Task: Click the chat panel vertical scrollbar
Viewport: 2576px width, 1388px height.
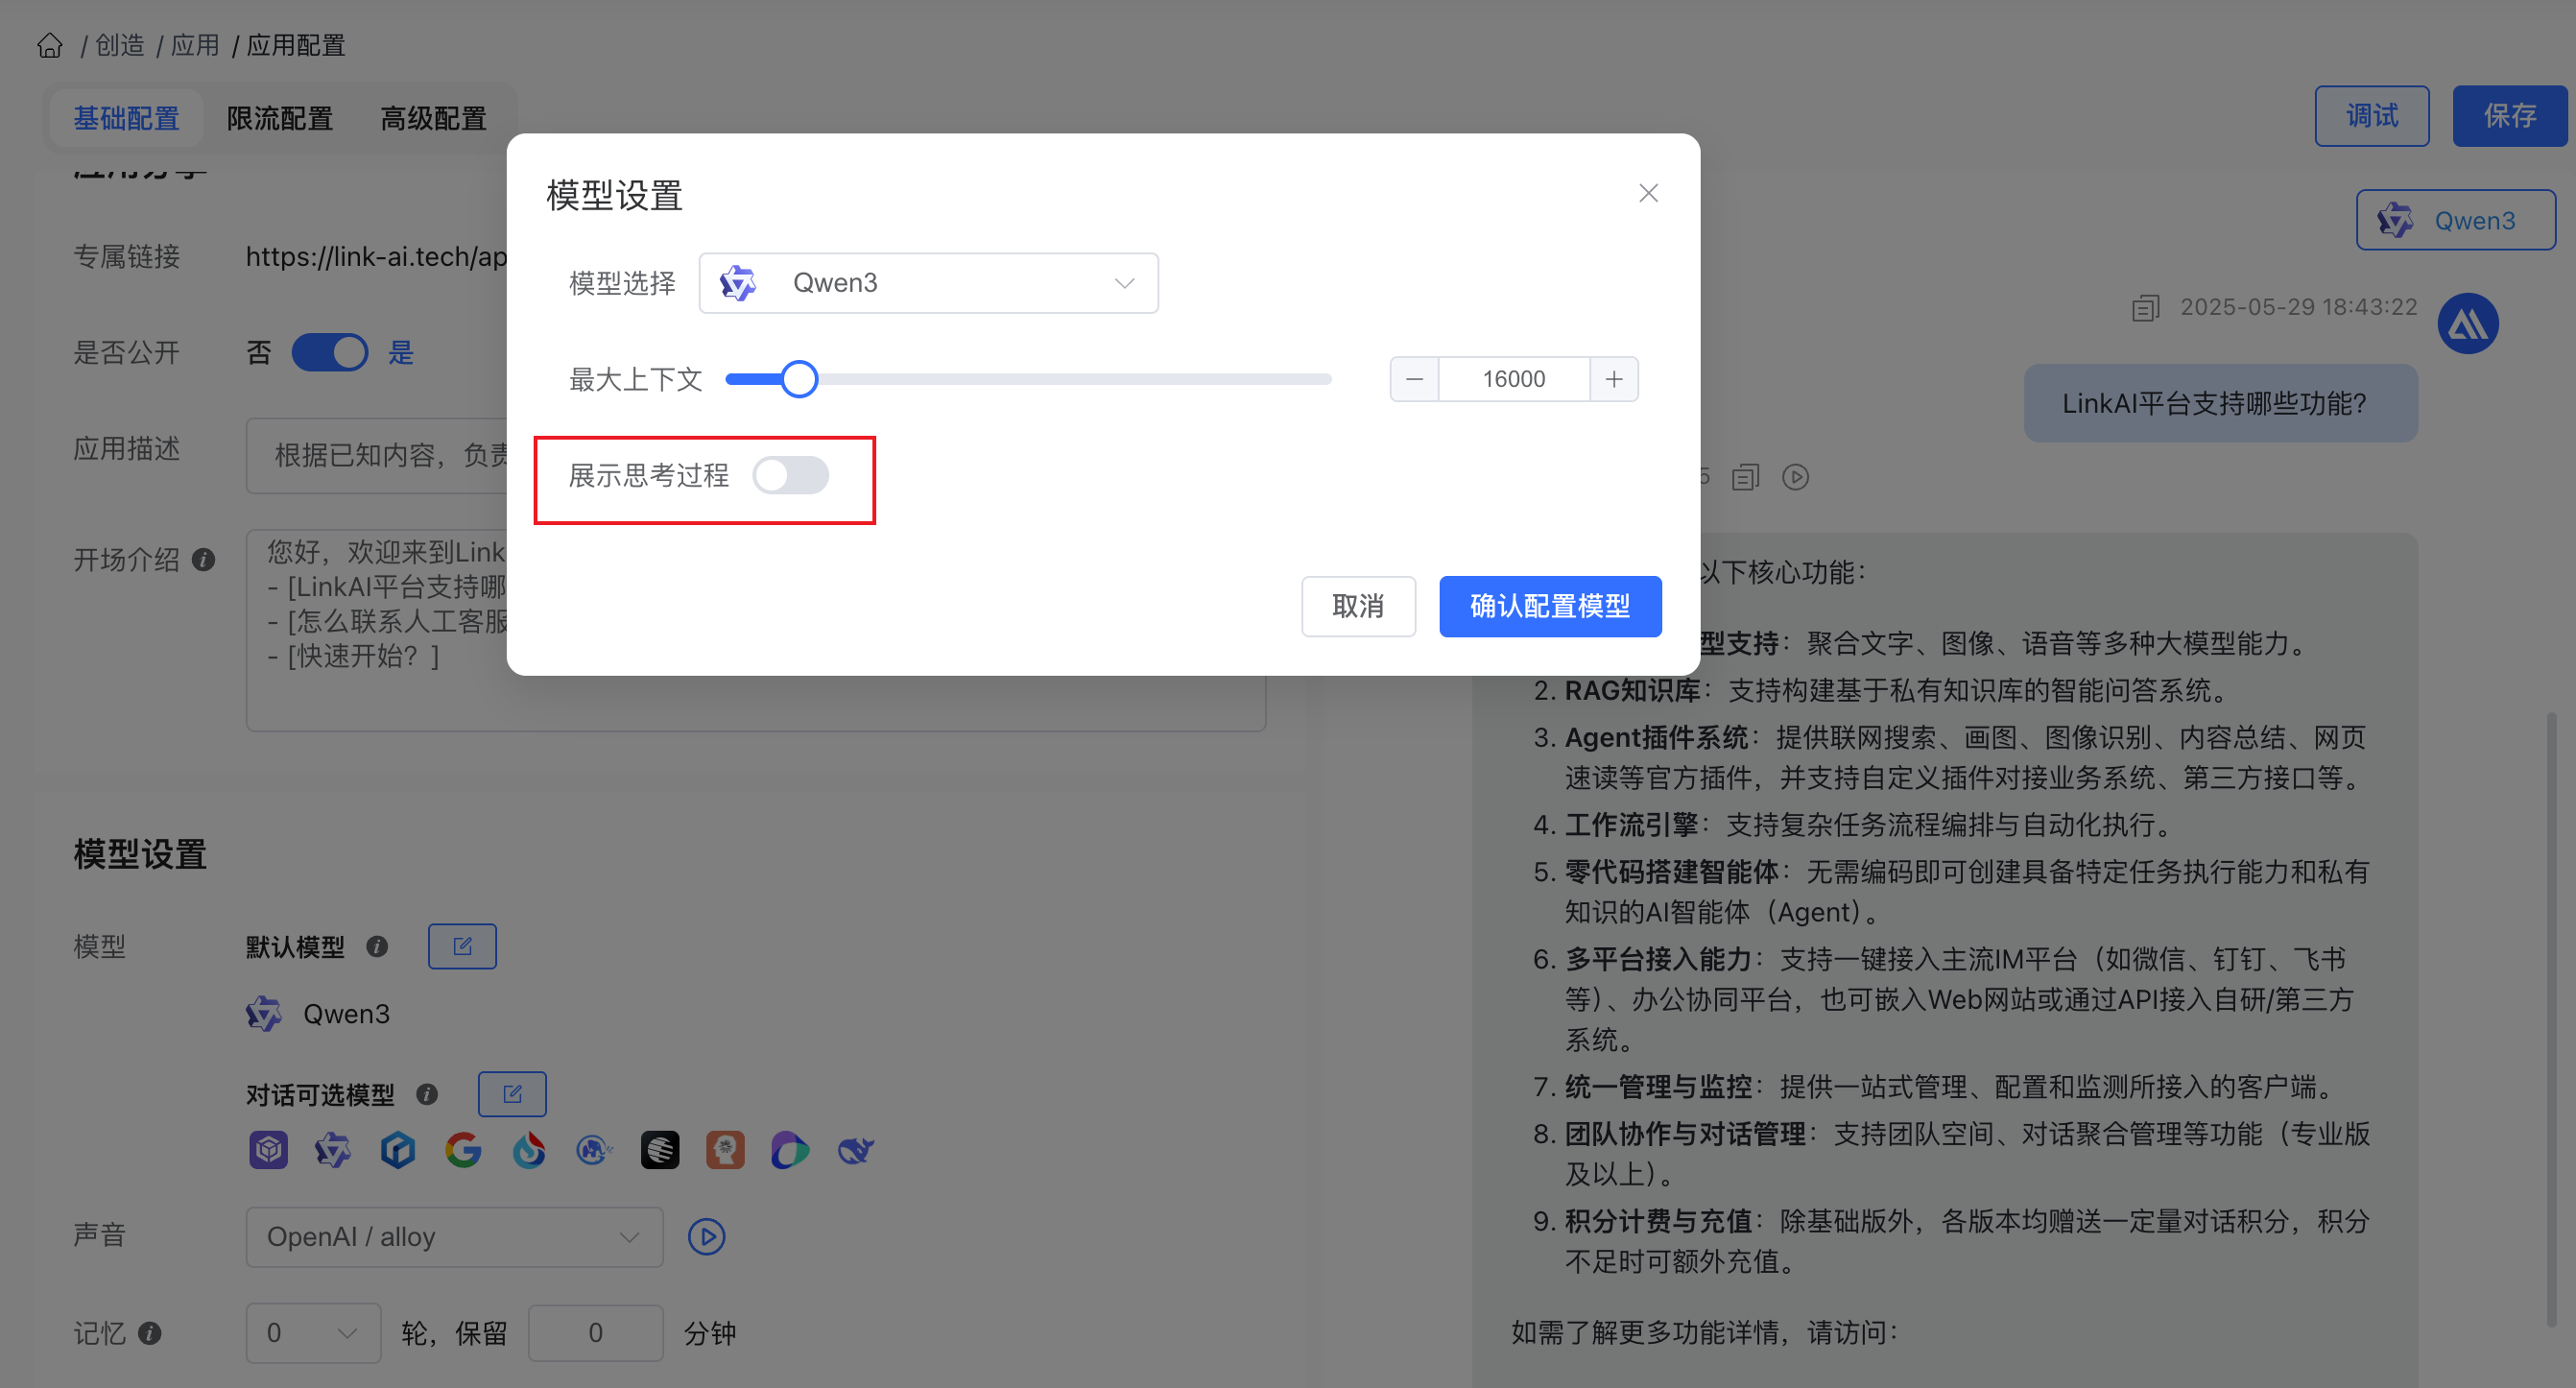Action: pyautogui.click(x=2551, y=1018)
